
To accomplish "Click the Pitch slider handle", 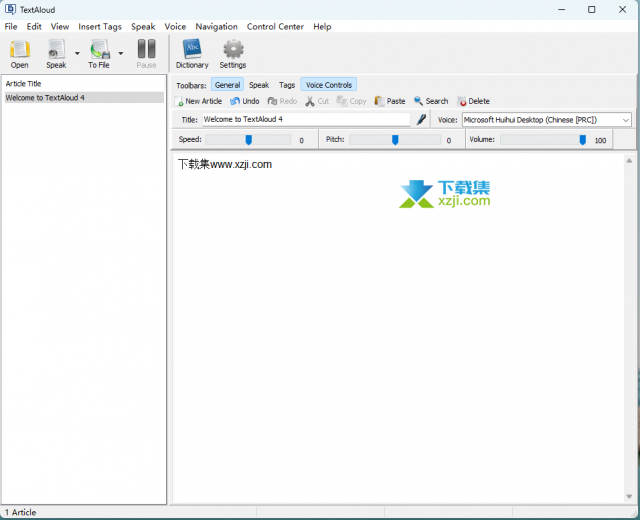I will click(x=395, y=140).
